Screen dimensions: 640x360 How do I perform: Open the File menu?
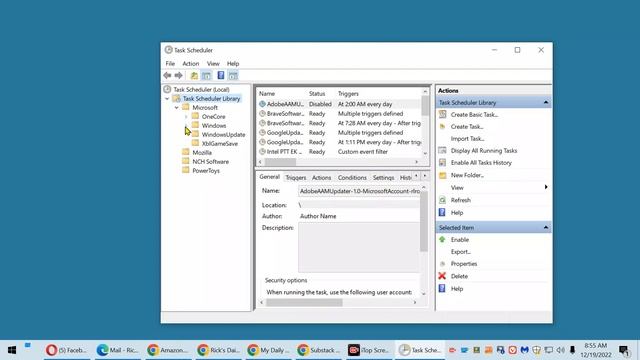tap(170, 64)
